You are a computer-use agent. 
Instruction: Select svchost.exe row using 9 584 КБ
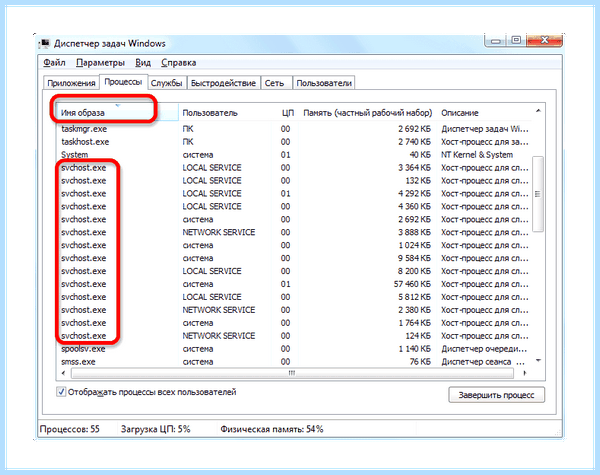(x=295, y=258)
